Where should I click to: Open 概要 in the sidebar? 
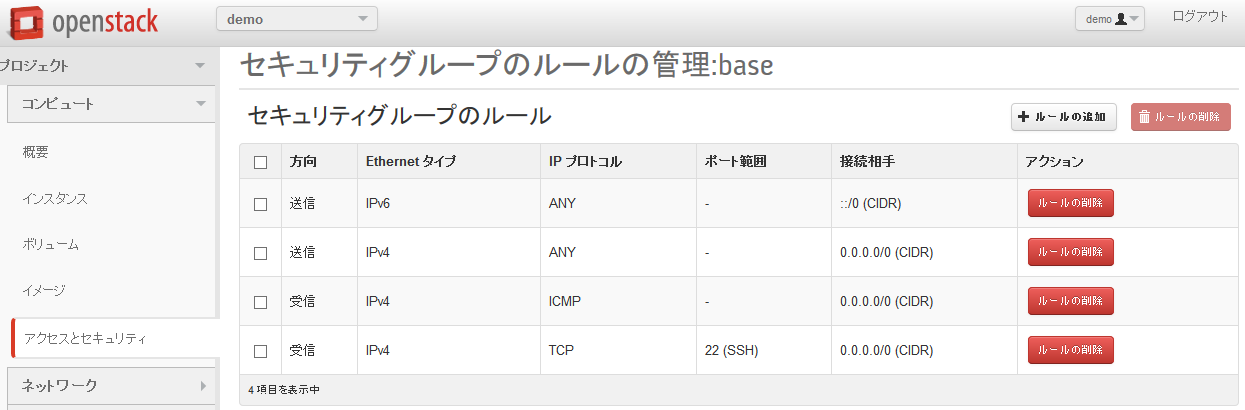coord(35,153)
